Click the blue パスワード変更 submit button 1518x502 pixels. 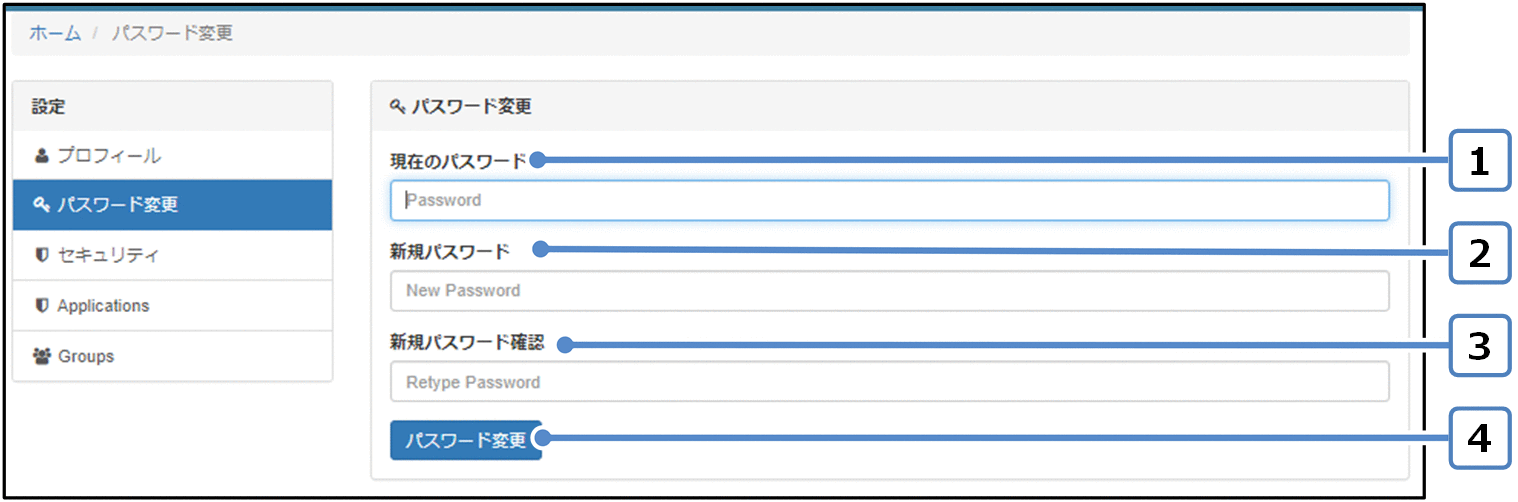tap(466, 440)
